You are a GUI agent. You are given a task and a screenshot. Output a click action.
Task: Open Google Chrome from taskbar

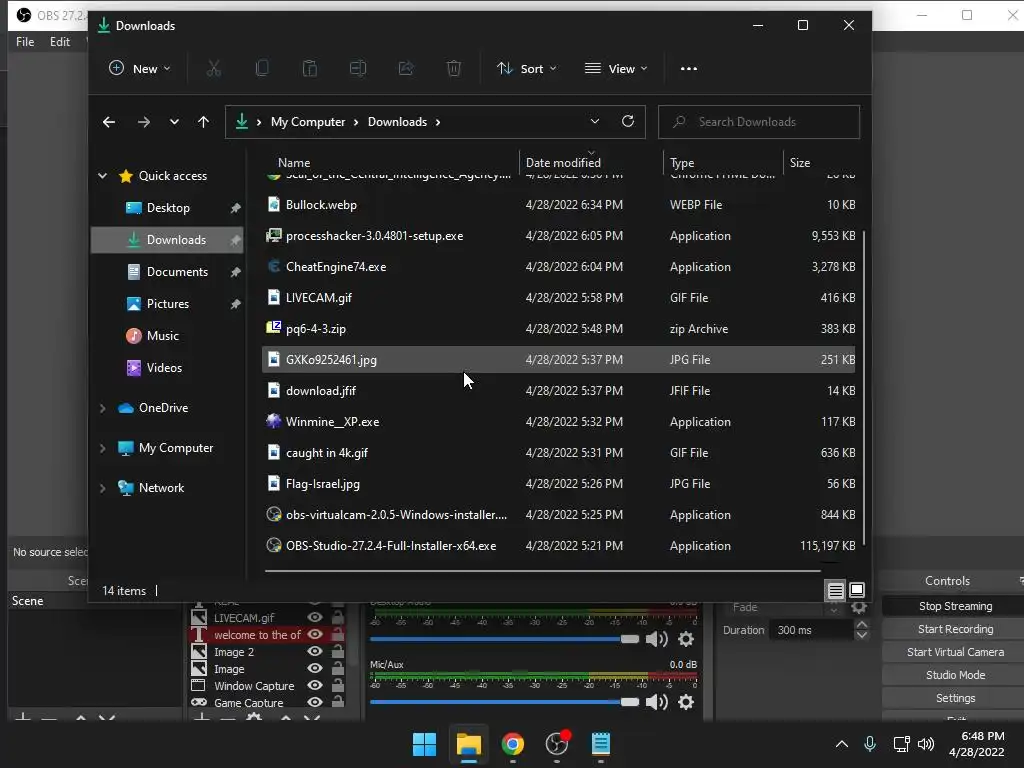click(513, 744)
